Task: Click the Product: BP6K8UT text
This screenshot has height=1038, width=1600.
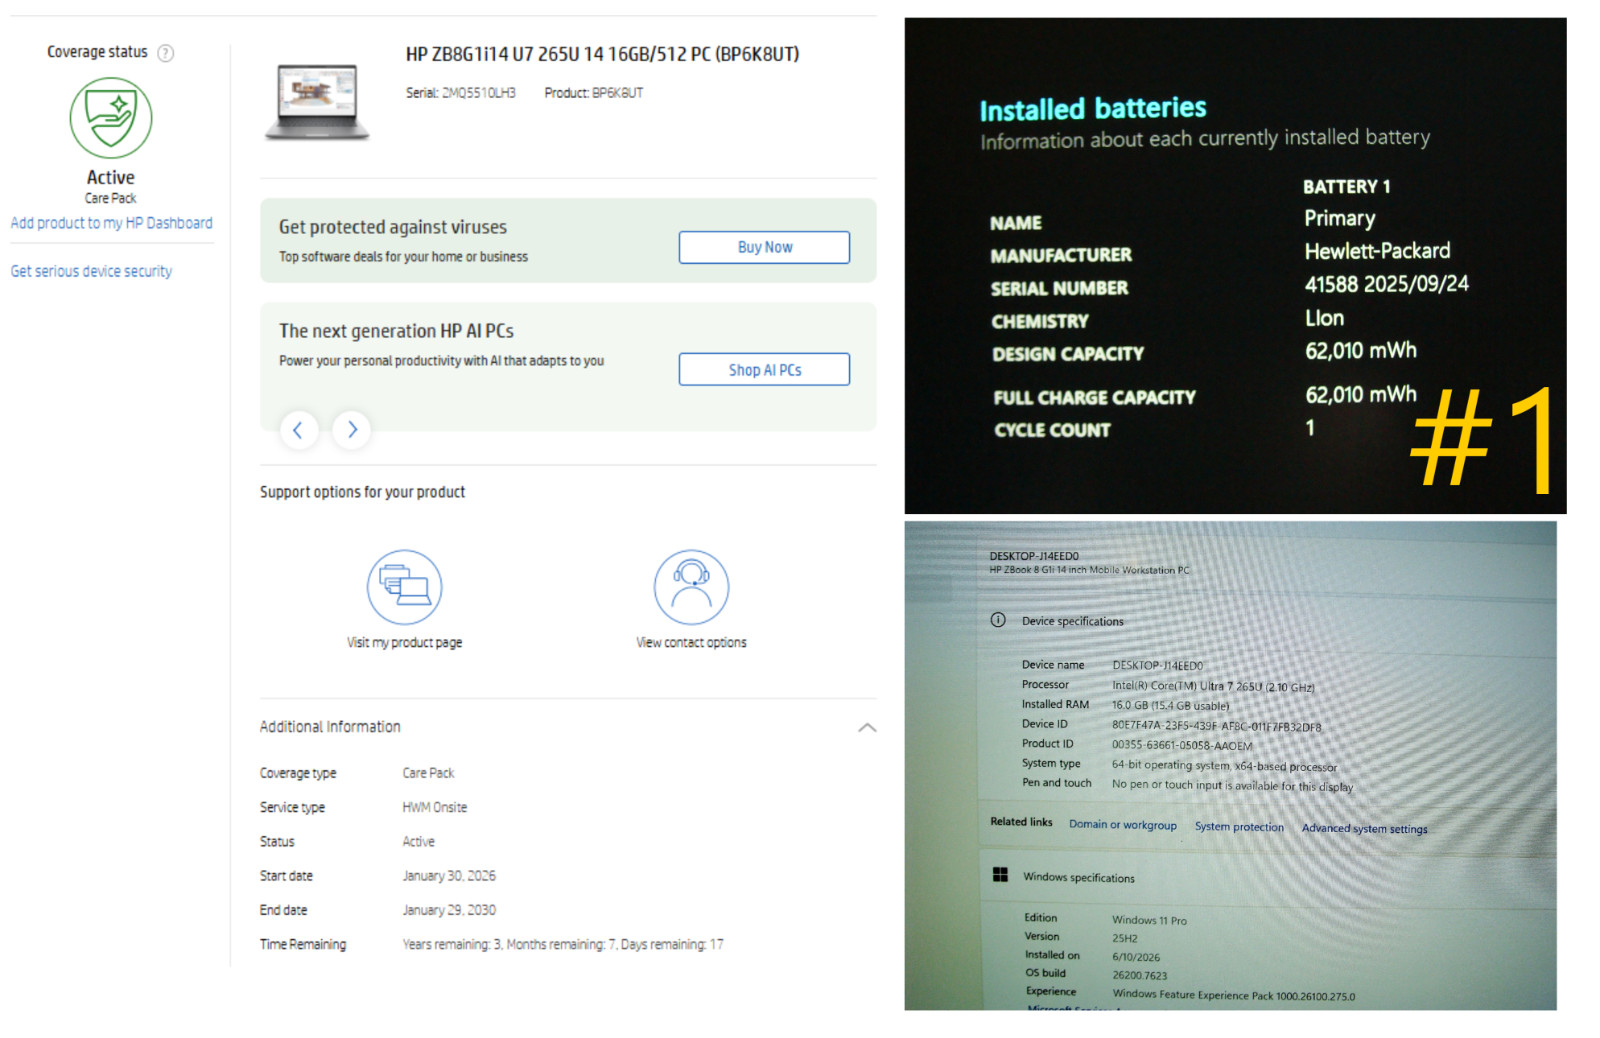Action: [593, 93]
